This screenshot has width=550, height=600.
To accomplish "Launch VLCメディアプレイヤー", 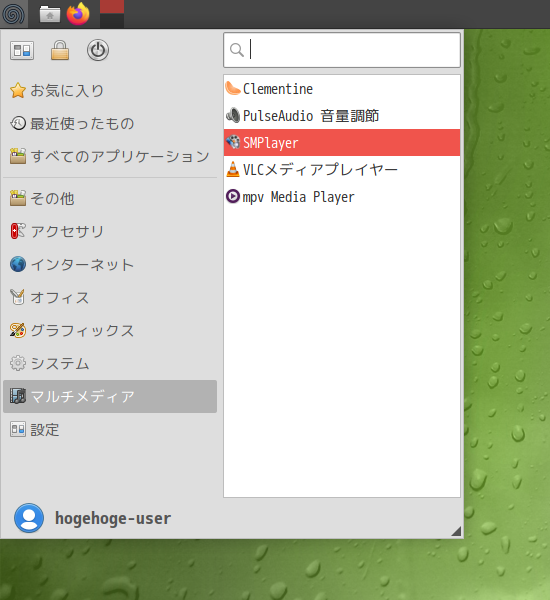I will pos(342,170).
